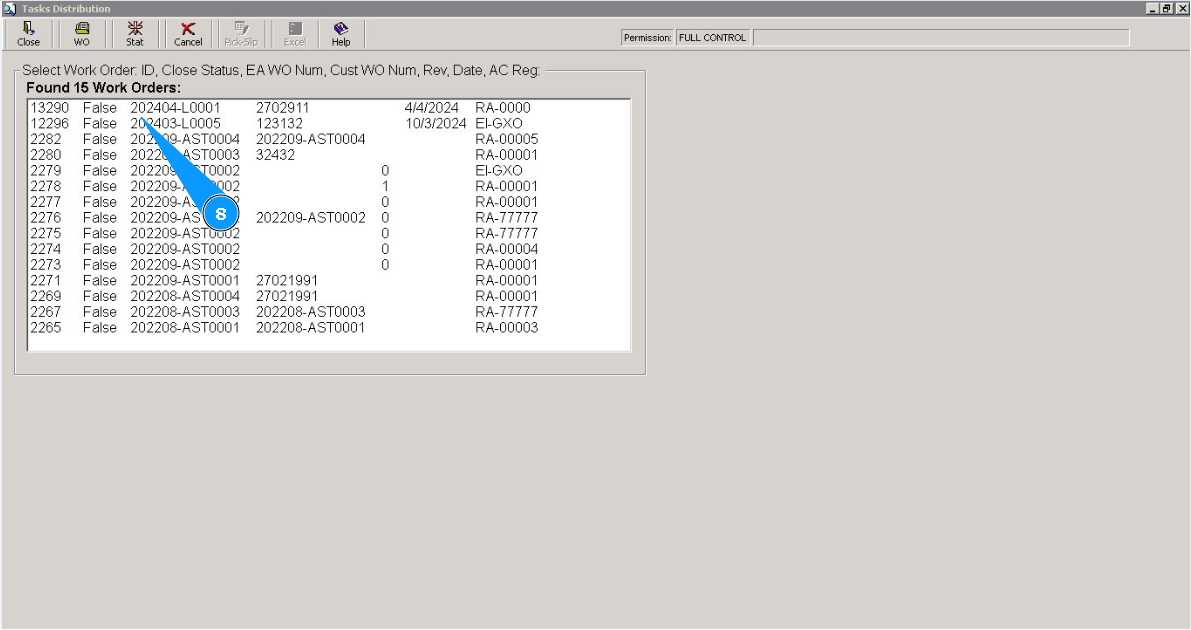The image size is (1191, 630).
Task: Click the Pick-Slip toolbar icon
Action: pyautogui.click(x=241, y=34)
